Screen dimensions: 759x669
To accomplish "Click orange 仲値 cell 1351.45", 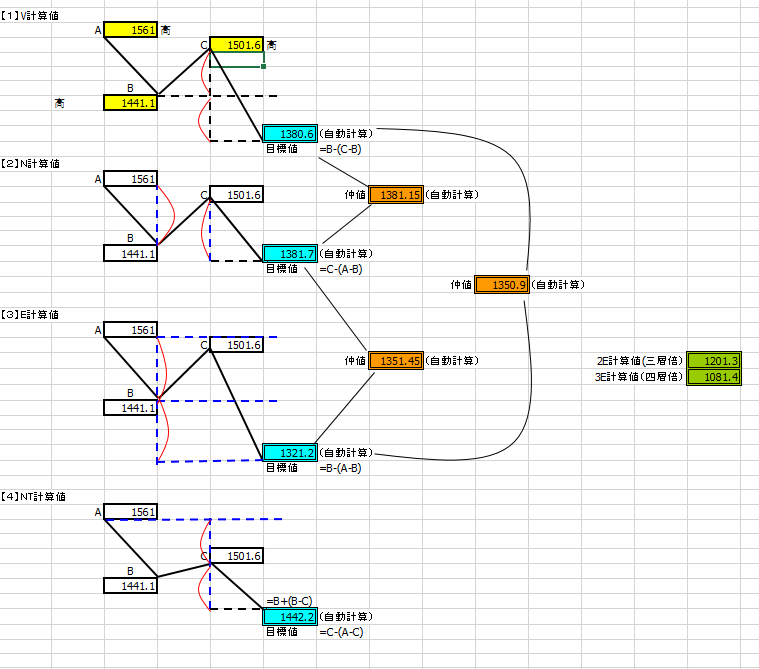I will pyautogui.click(x=395, y=360).
